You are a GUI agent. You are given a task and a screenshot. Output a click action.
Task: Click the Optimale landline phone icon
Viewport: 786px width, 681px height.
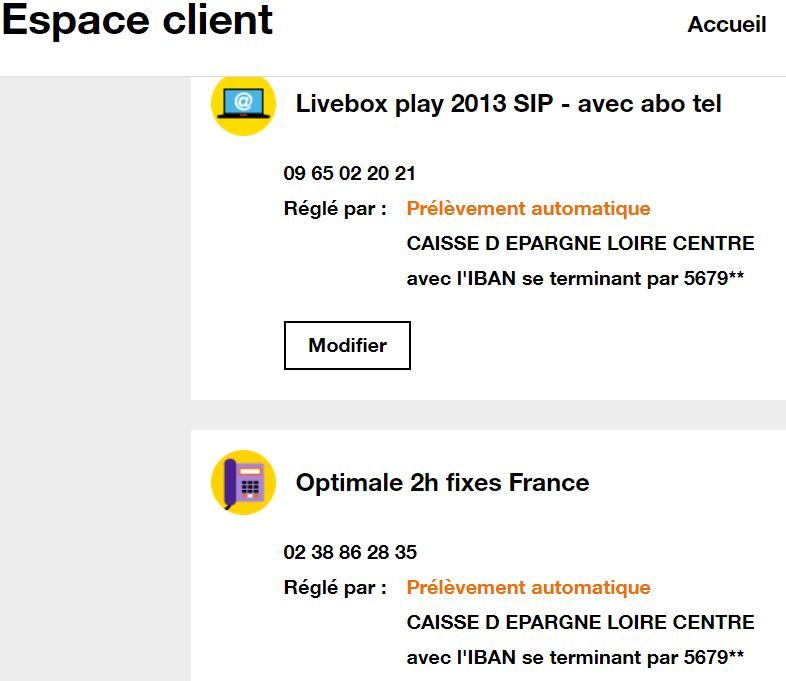click(x=243, y=483)
